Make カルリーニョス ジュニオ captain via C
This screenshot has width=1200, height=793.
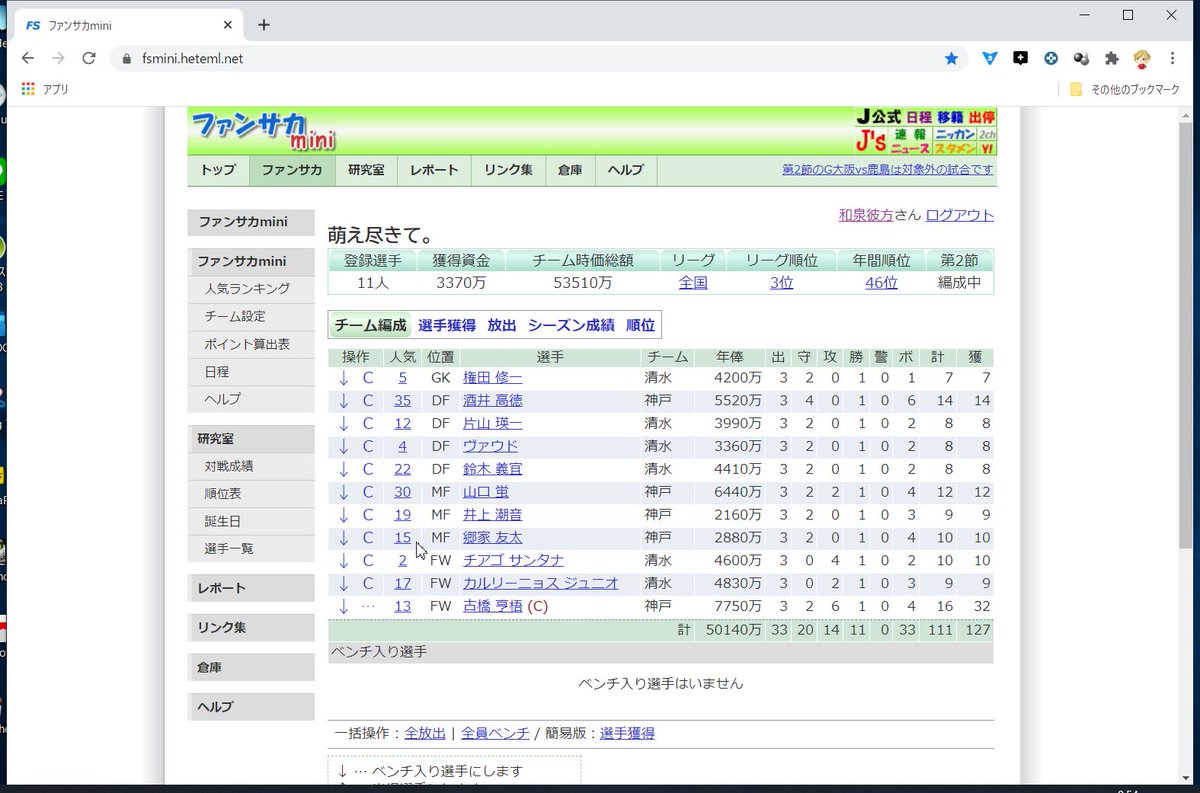coord(368,583)
